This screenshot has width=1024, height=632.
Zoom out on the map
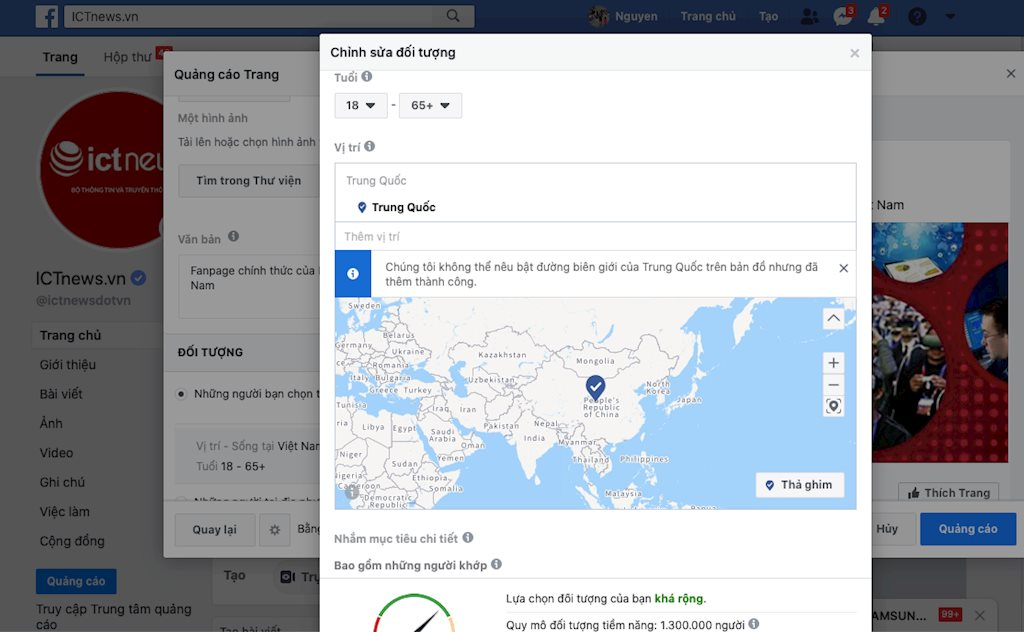(833, 386)
